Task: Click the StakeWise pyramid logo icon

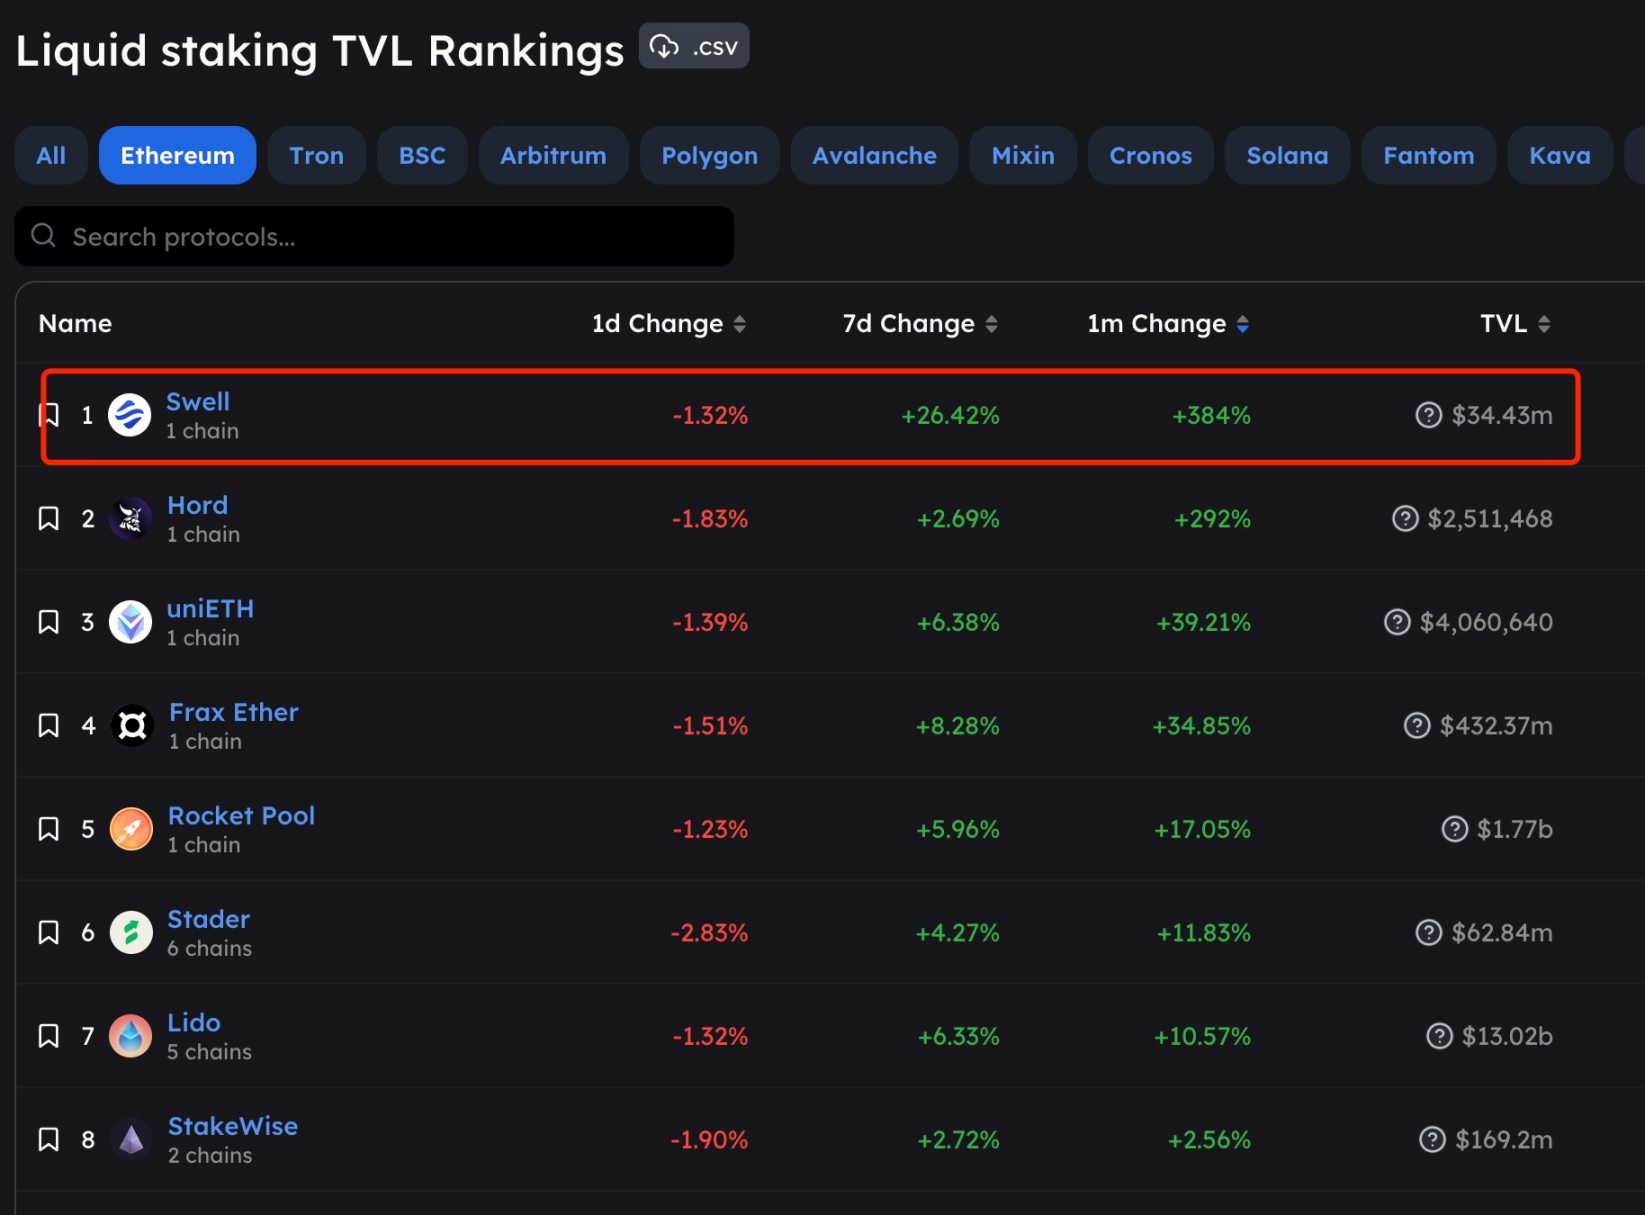Action: pyautogui.click(x=131, y=1140)
